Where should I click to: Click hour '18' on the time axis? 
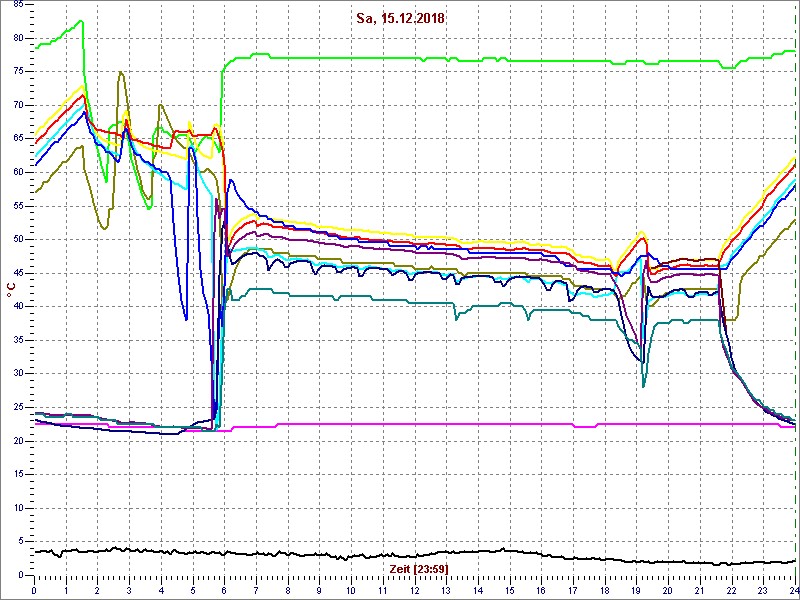(x=604, y=590)
